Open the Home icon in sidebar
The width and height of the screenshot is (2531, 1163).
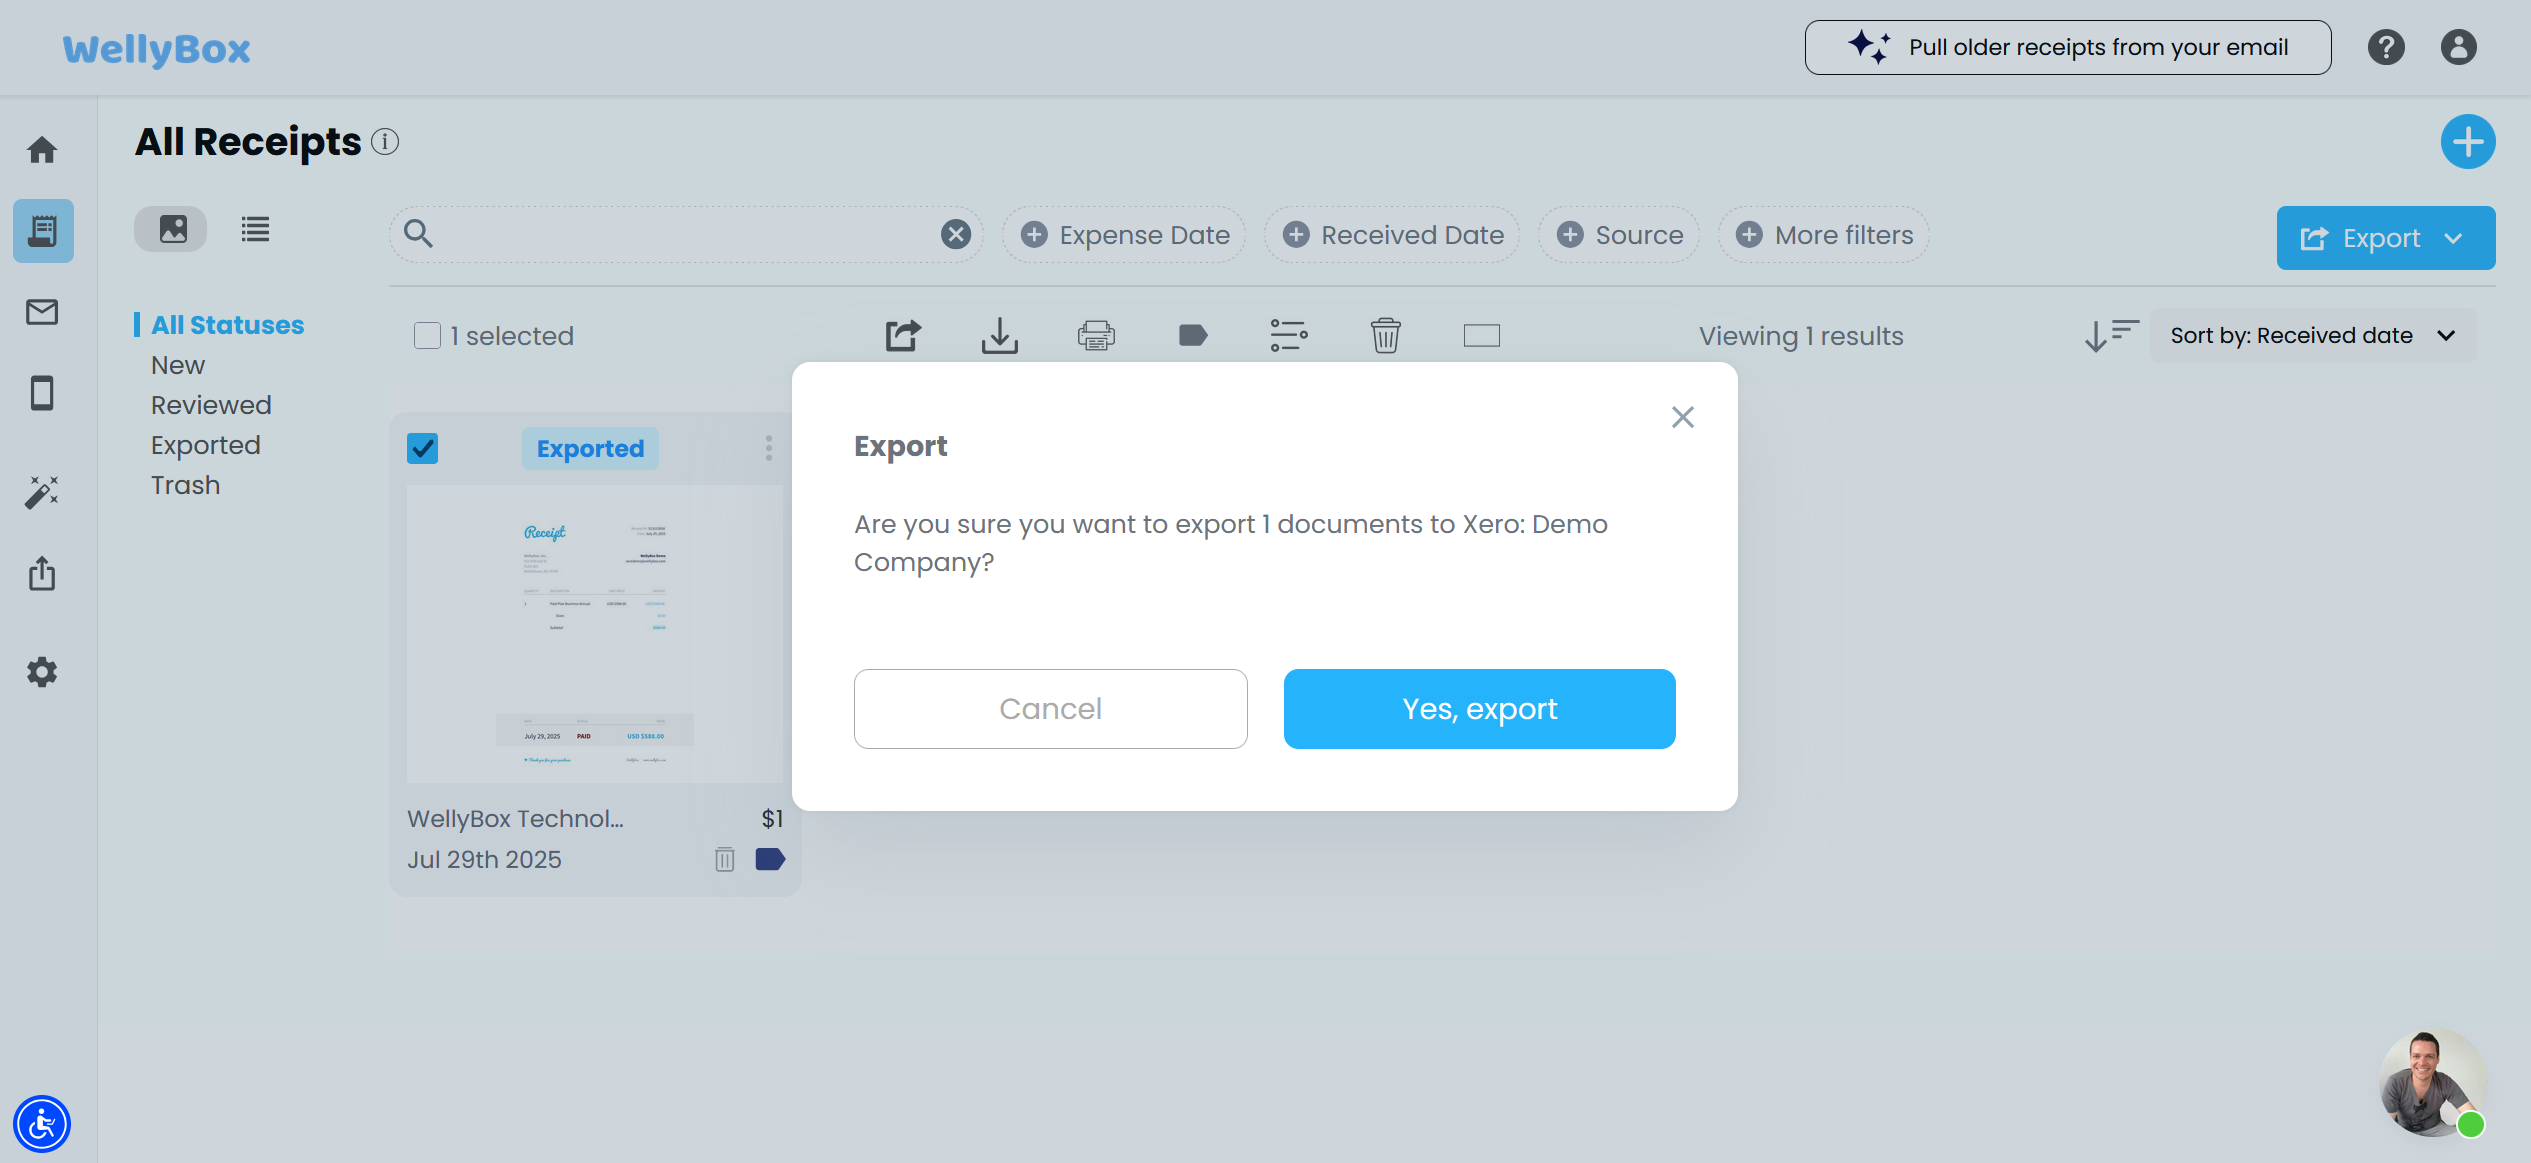pos(42,150)
